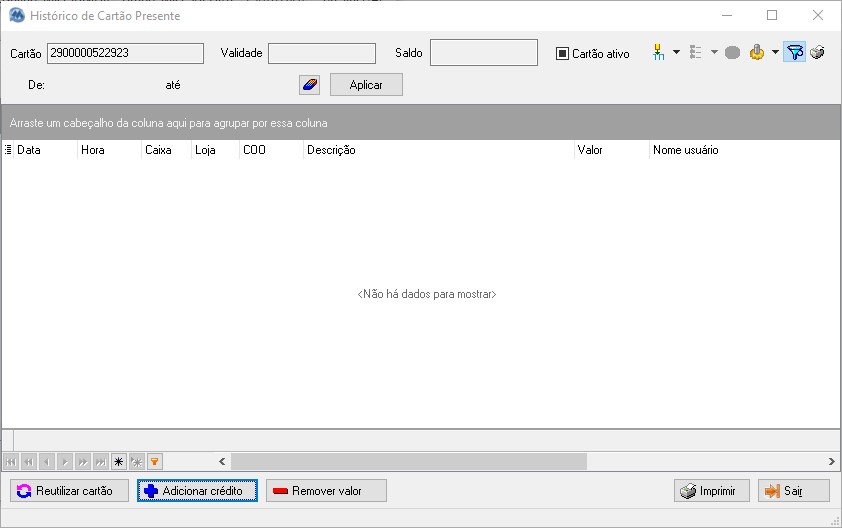Image resolution: width=842 pixels, height=528 pixels.
Task: Click the application logo in title bar
Action: 17,16
